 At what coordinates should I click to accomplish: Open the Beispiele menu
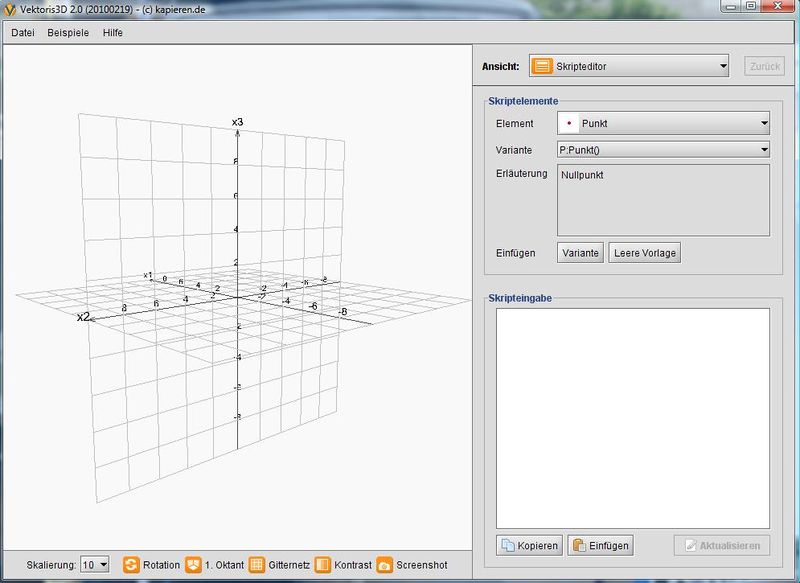click(x=69, y=32)
